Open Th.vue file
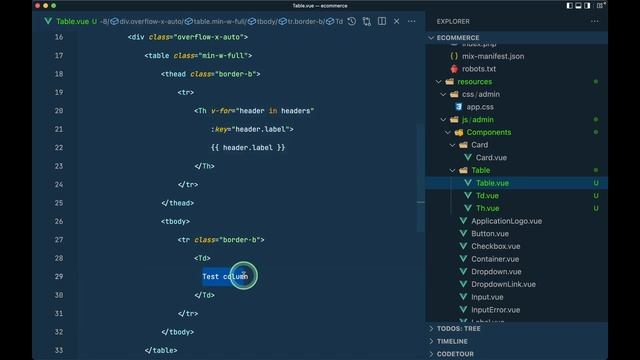This screenshot has height=360, width=640. (487, 209)
